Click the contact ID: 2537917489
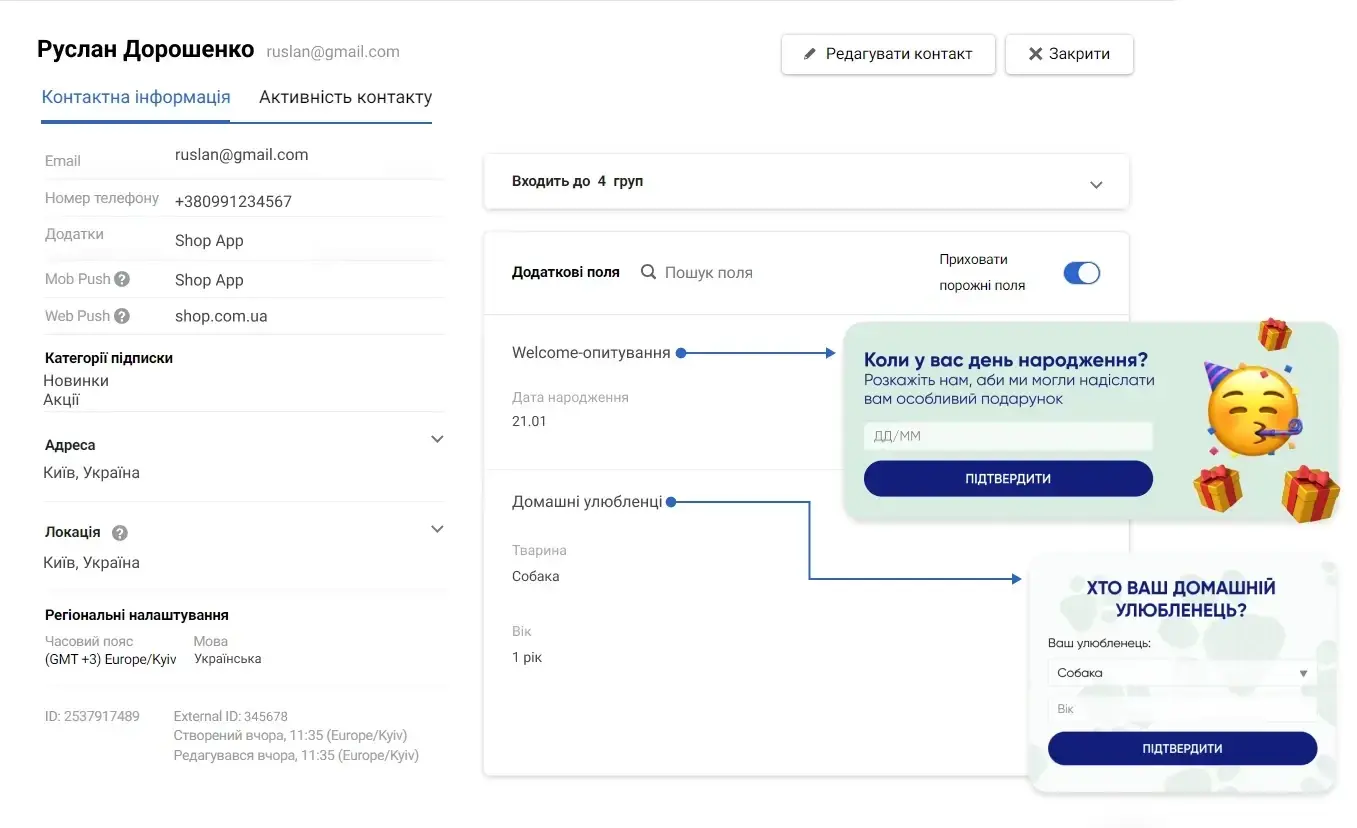This screenshot has width=1357, height=828. tap(92, 716)
